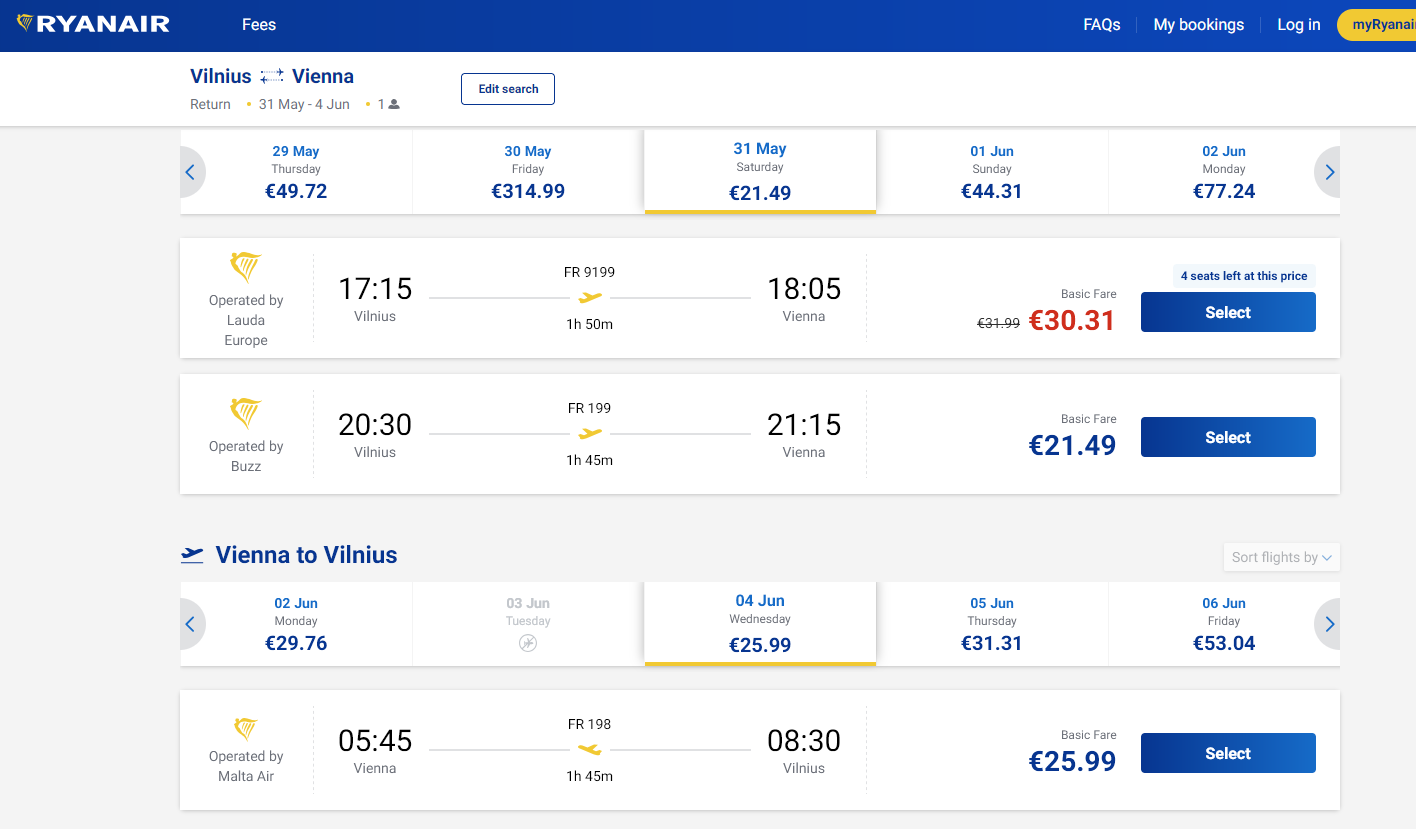Click the 21:15 arrival time
The width and height of the screenshot is (1416, 829).
point(804,425)
